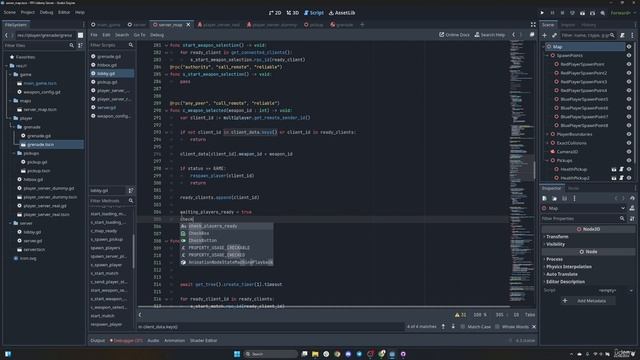Switch to the 2D workspace

click(x=275, y=13)
